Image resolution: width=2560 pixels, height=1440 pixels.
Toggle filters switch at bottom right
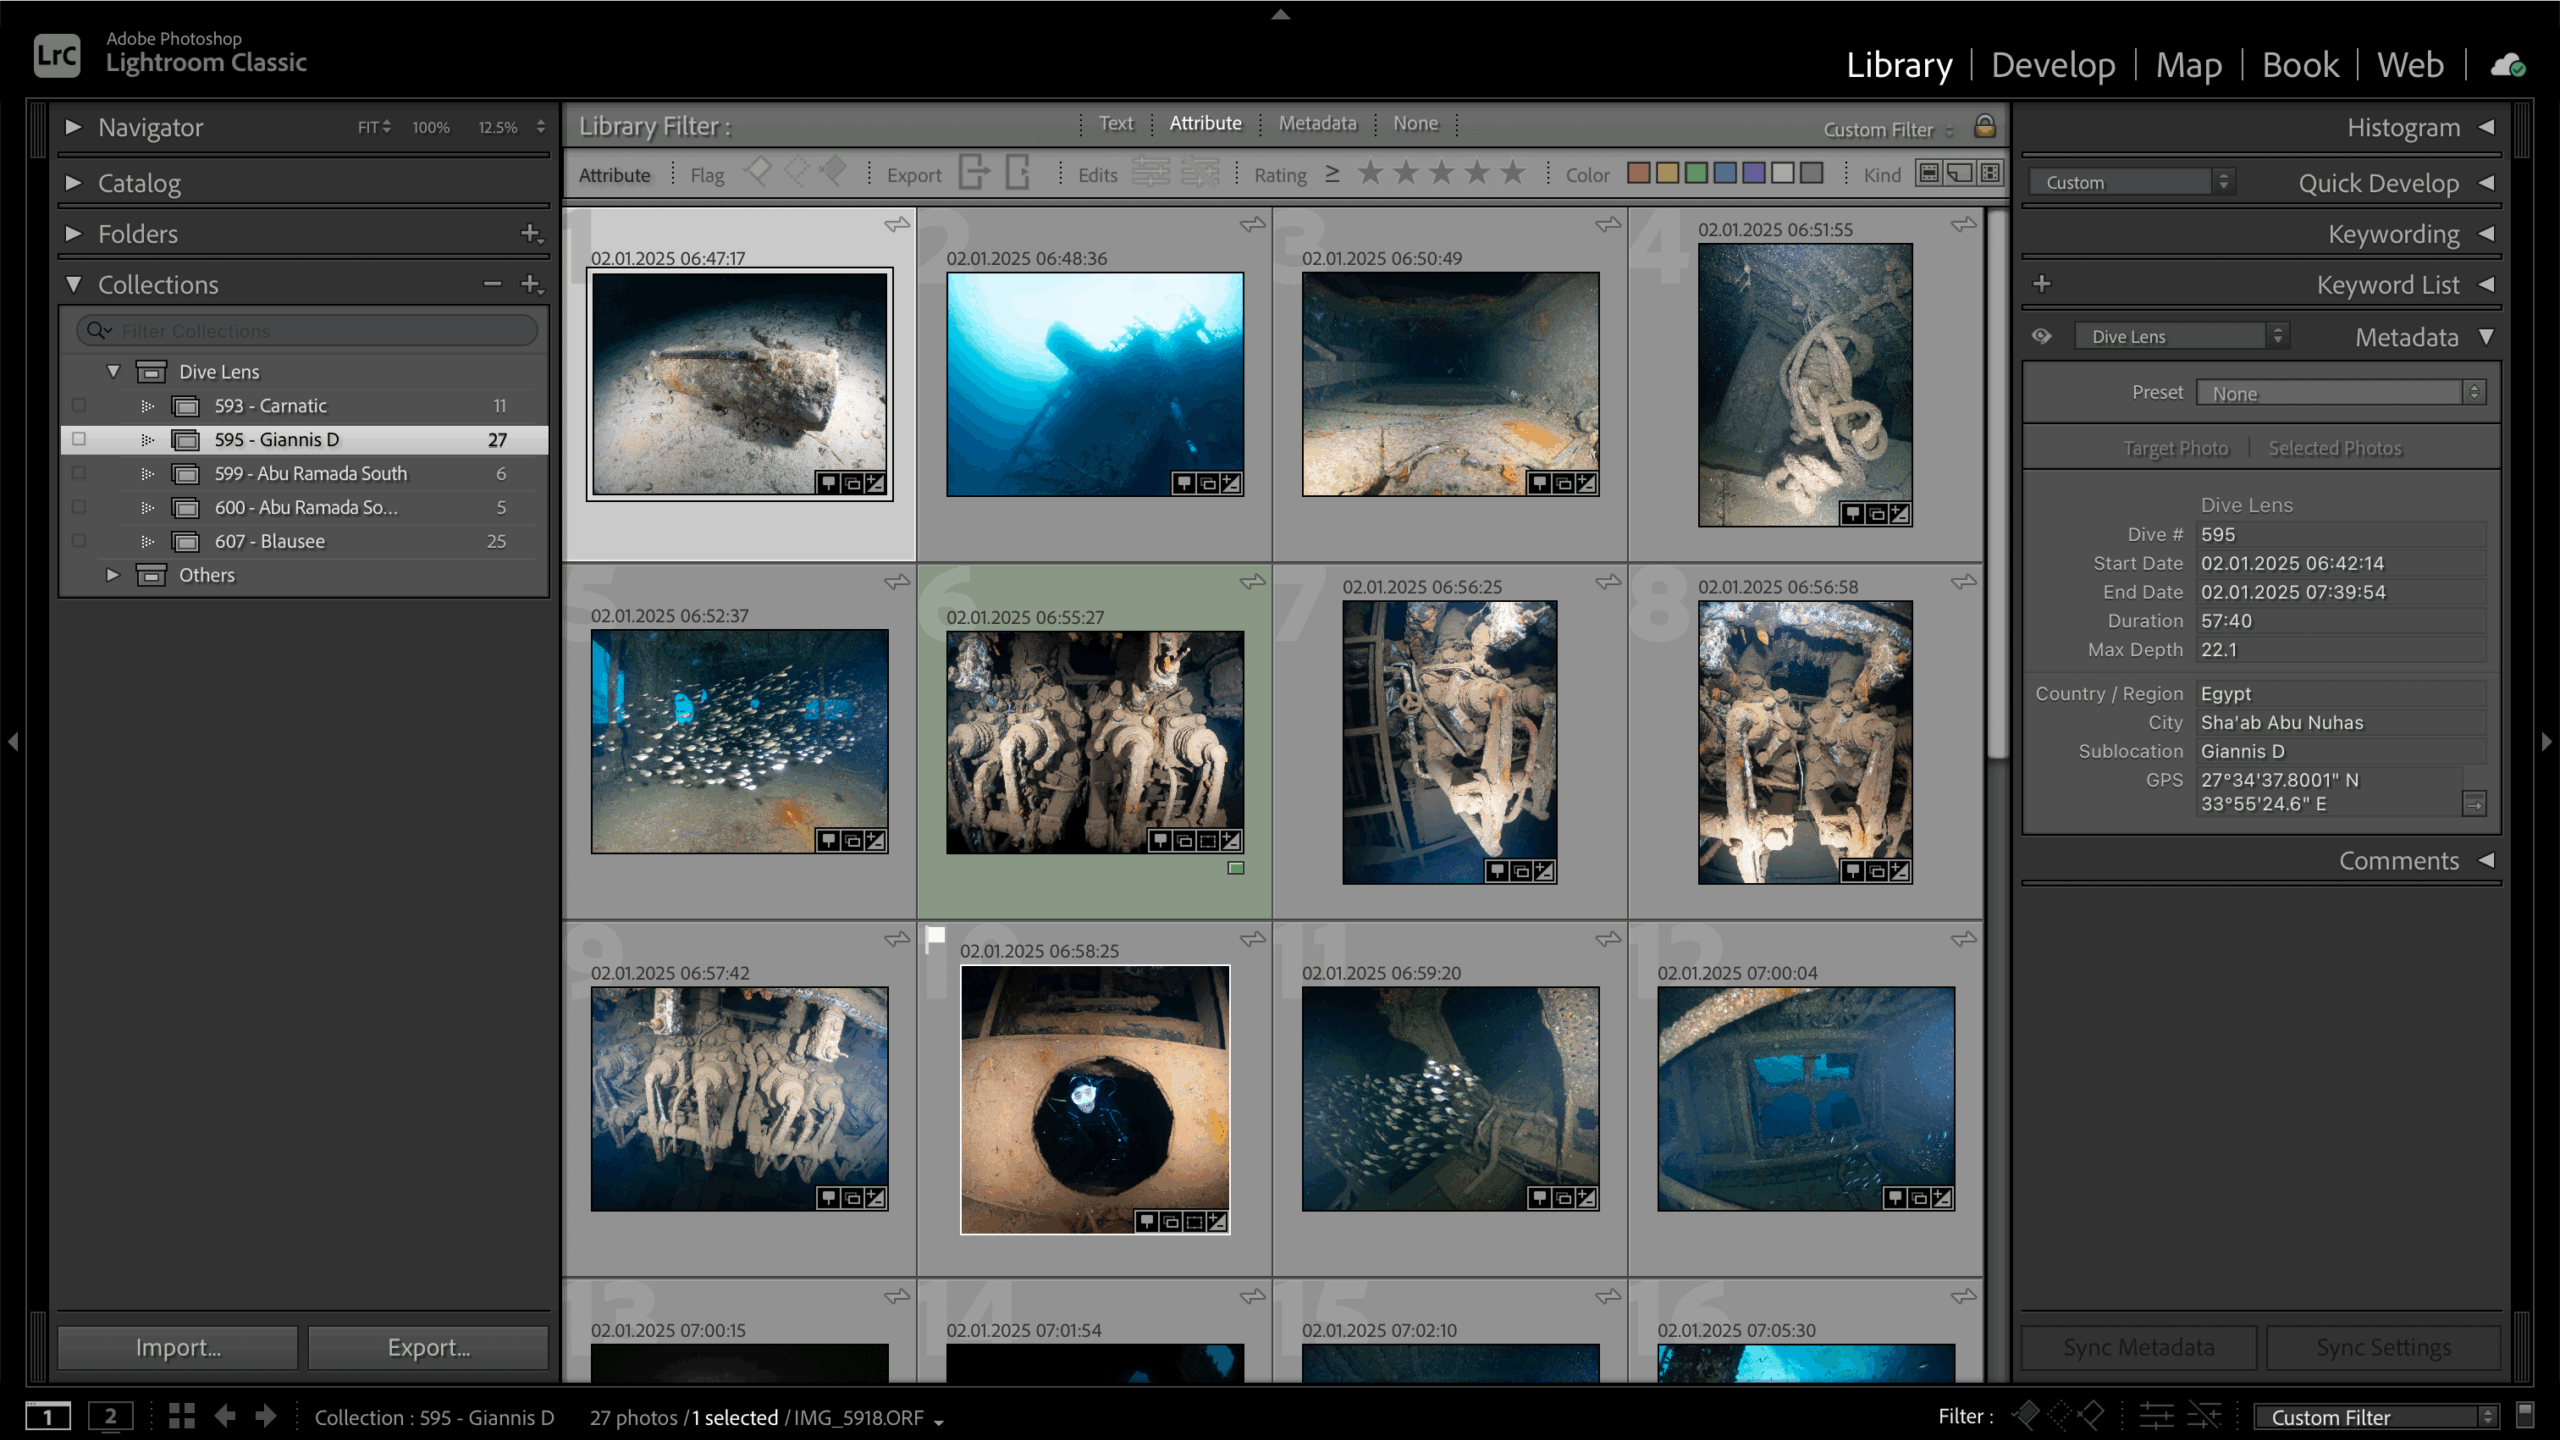2524,1415
